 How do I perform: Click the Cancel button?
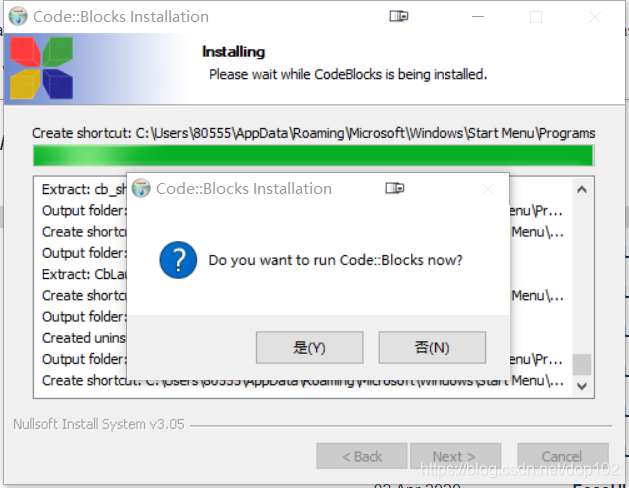[x=563, y=456]
